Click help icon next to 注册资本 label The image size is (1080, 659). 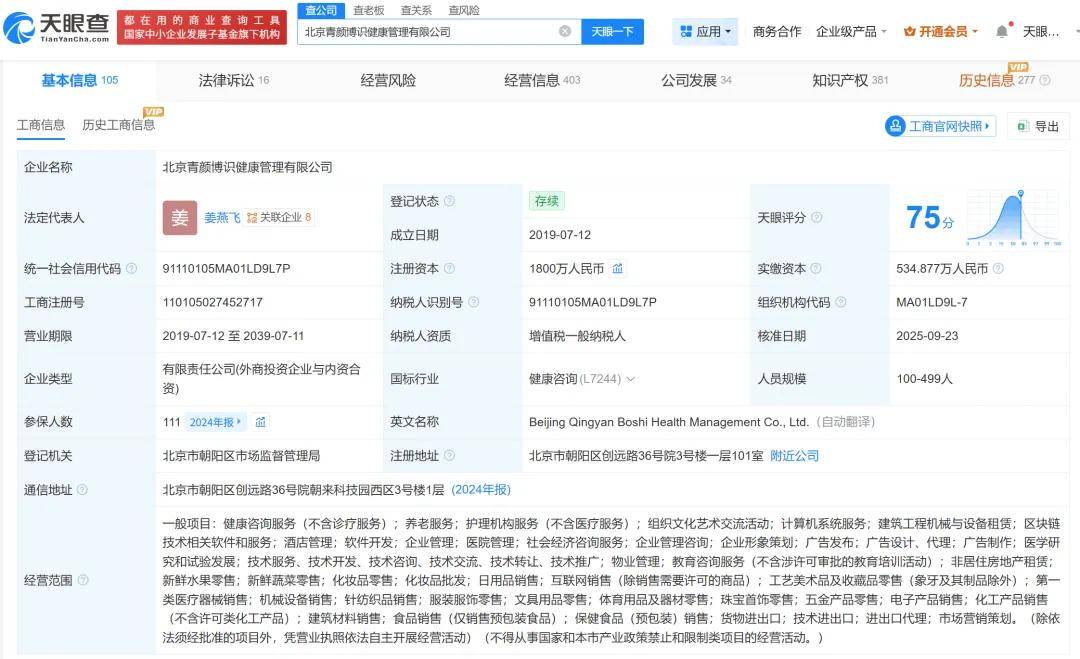point(449,269)
